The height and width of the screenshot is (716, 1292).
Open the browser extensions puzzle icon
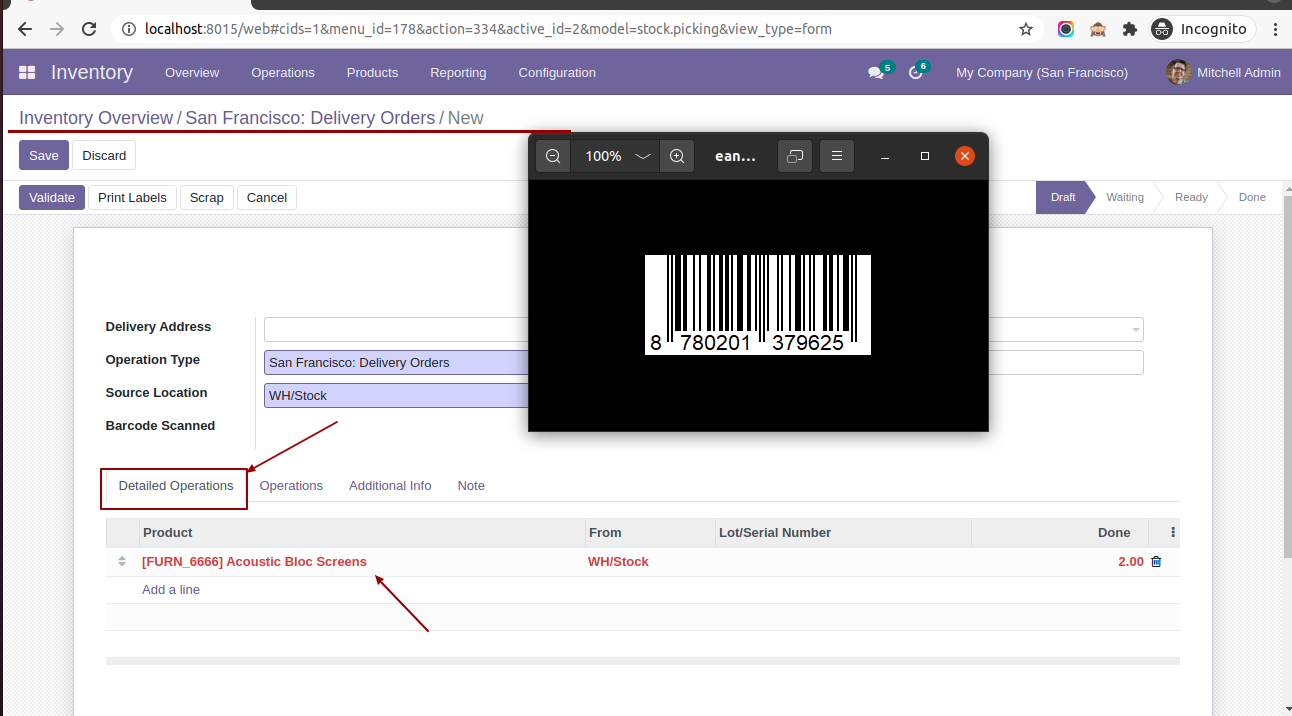click(1130, 29)
